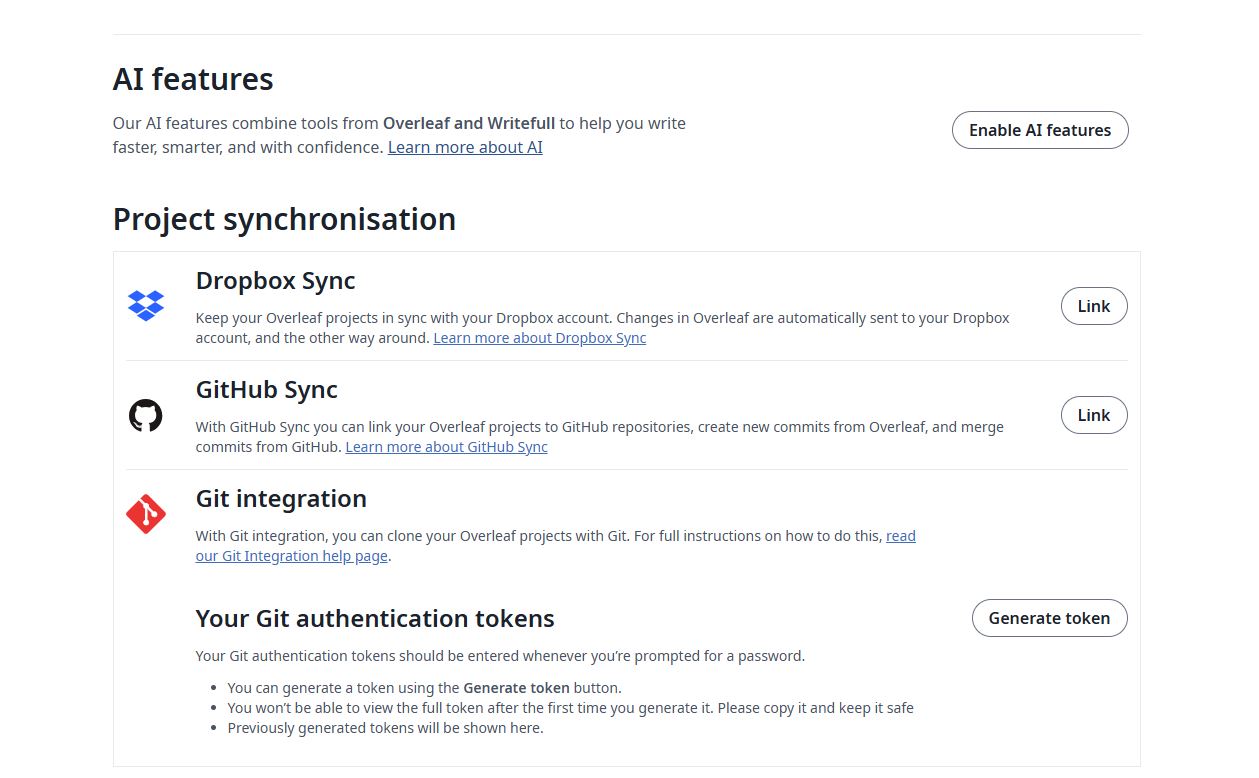Click the GitHub Sync title
The width and height of the screenshot is (1259, 778).
tap(266, 390)
